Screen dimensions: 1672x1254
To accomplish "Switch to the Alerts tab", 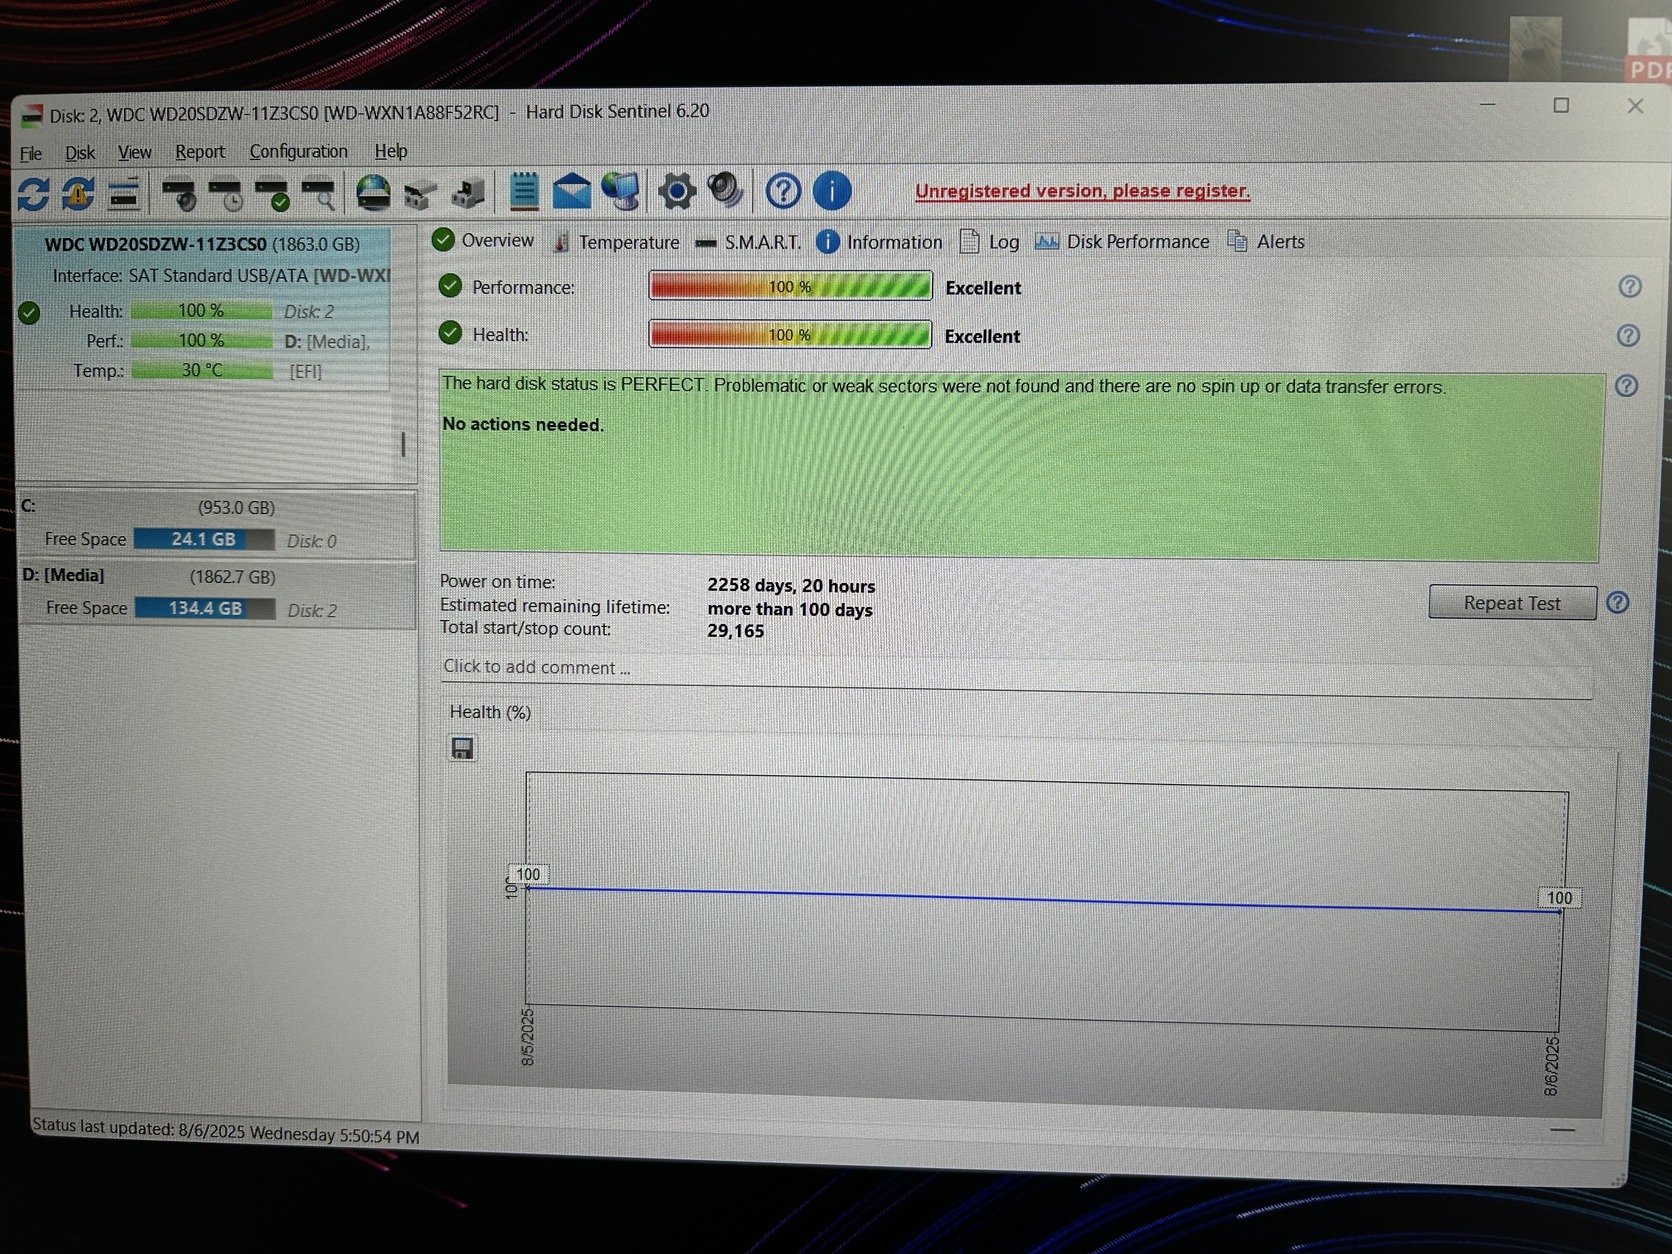I will 1266,242.
